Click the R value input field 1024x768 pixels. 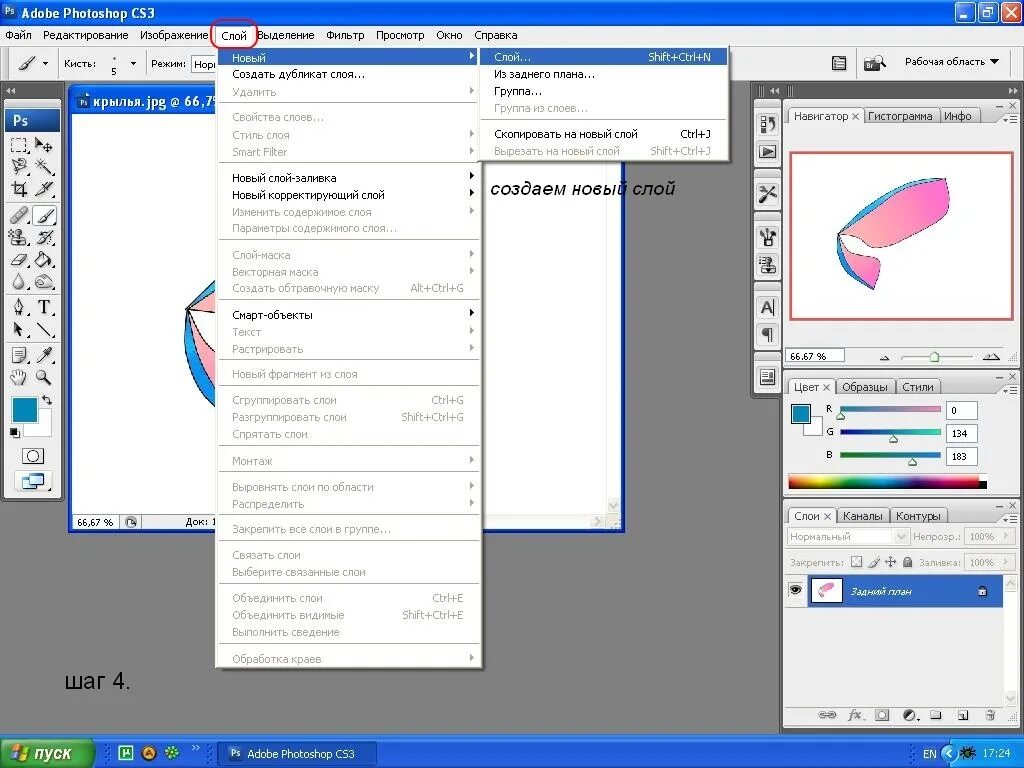pos(961,410)
